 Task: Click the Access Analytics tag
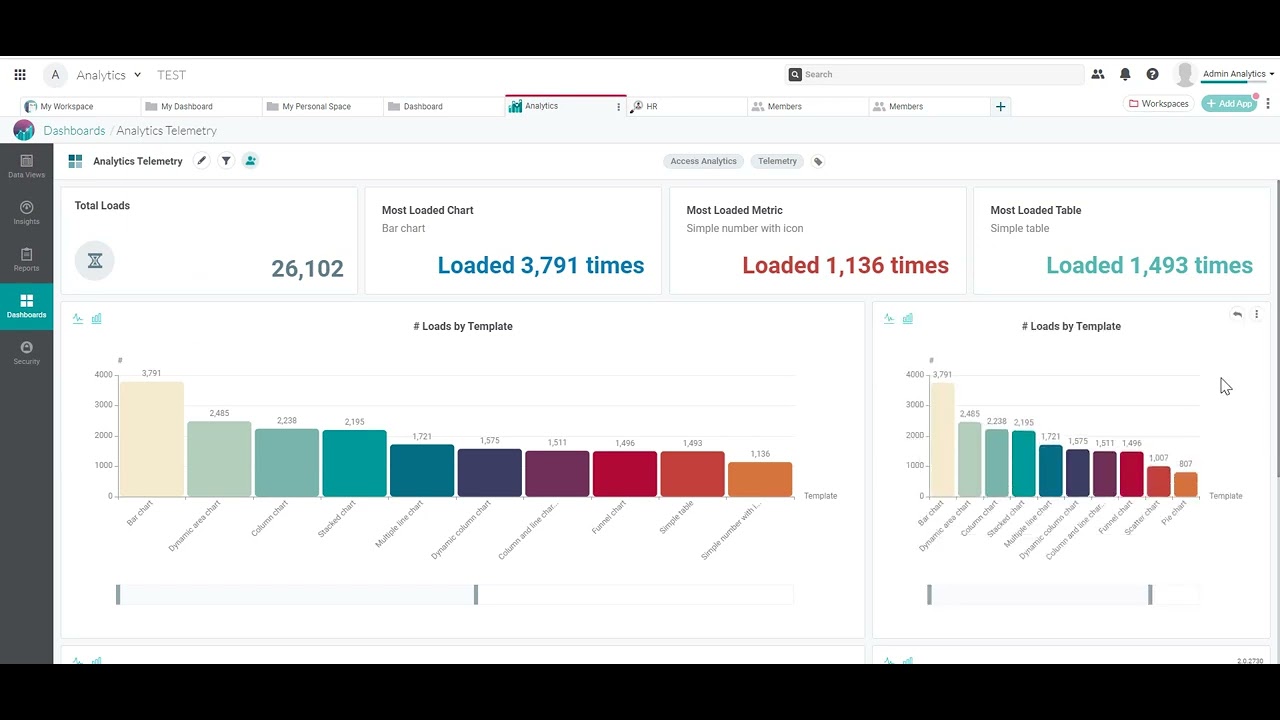[x=703, y=161]
